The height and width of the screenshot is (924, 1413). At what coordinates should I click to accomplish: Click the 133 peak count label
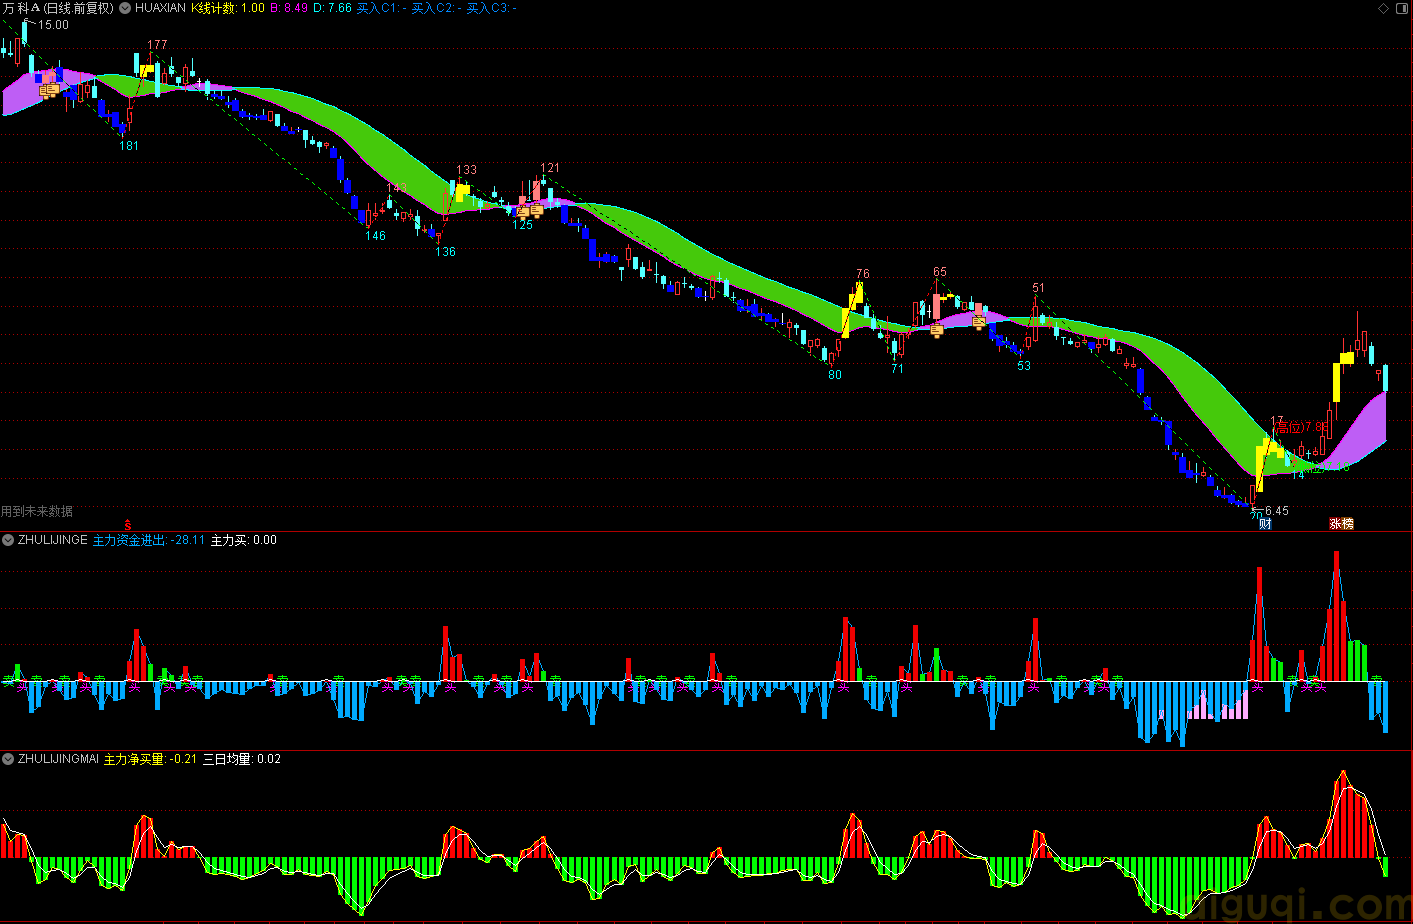pos(466,170)
